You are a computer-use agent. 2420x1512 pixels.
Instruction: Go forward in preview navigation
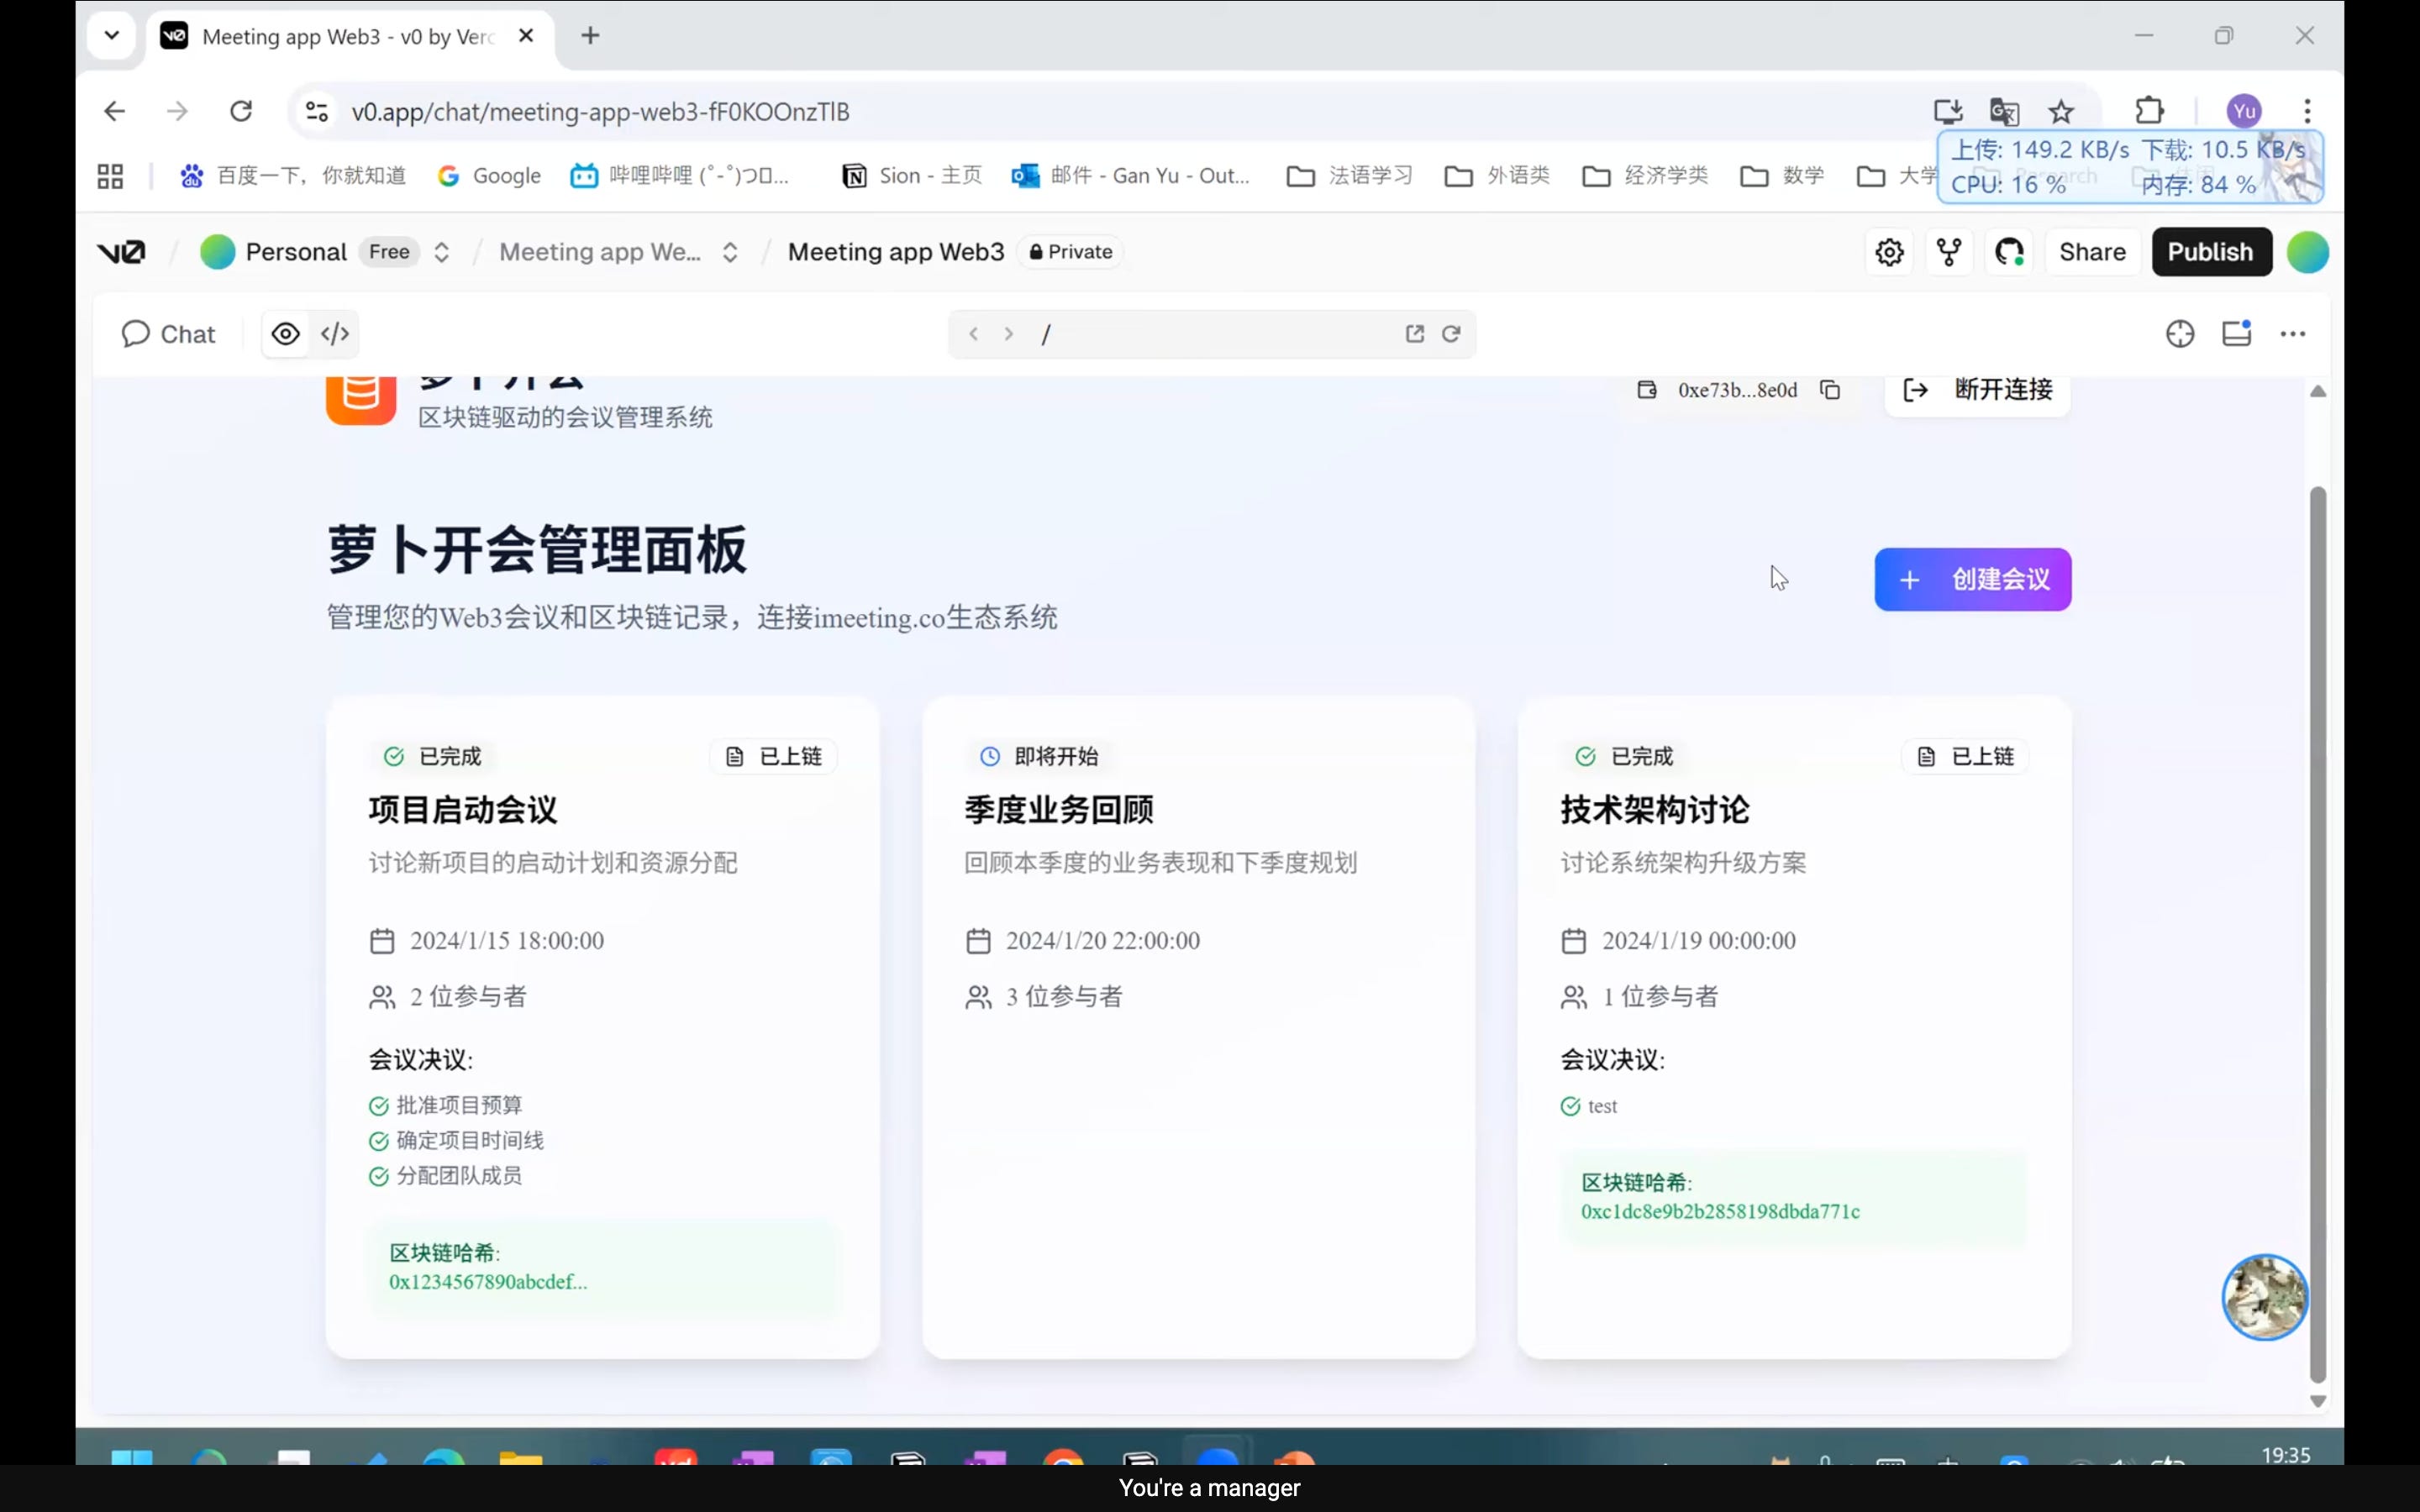[1009, 334]
